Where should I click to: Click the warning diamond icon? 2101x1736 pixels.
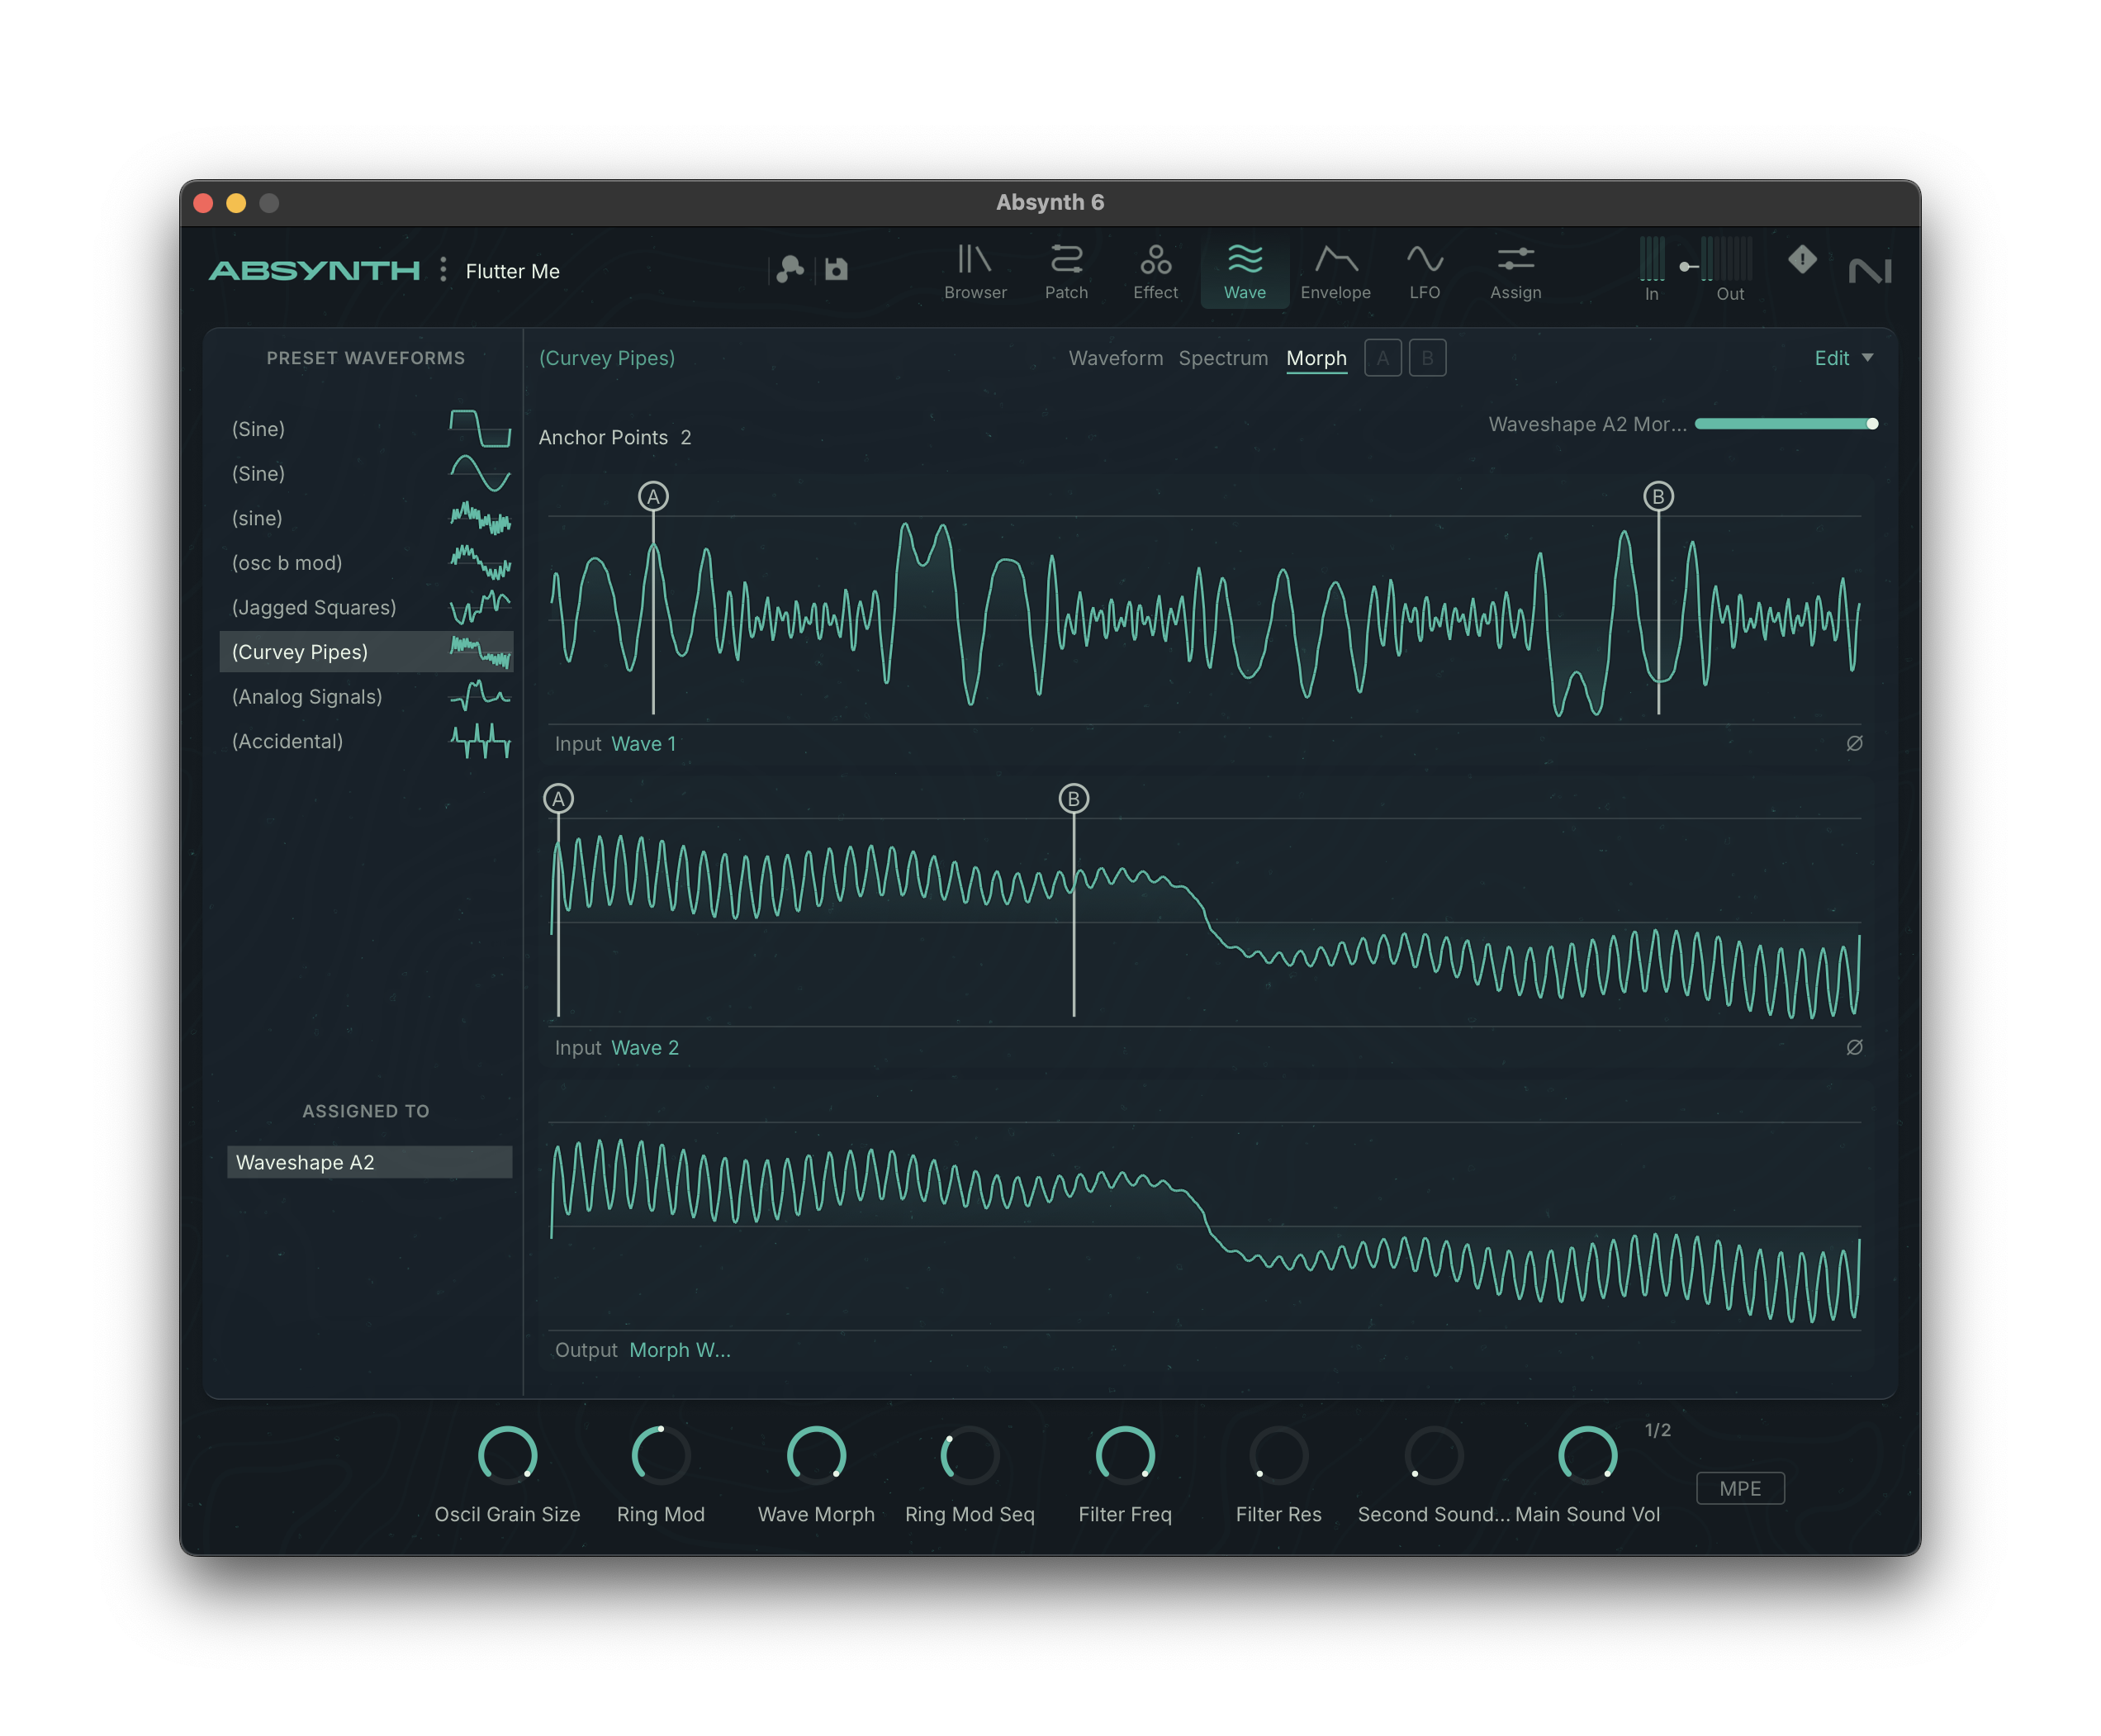tap(1801, 260)
